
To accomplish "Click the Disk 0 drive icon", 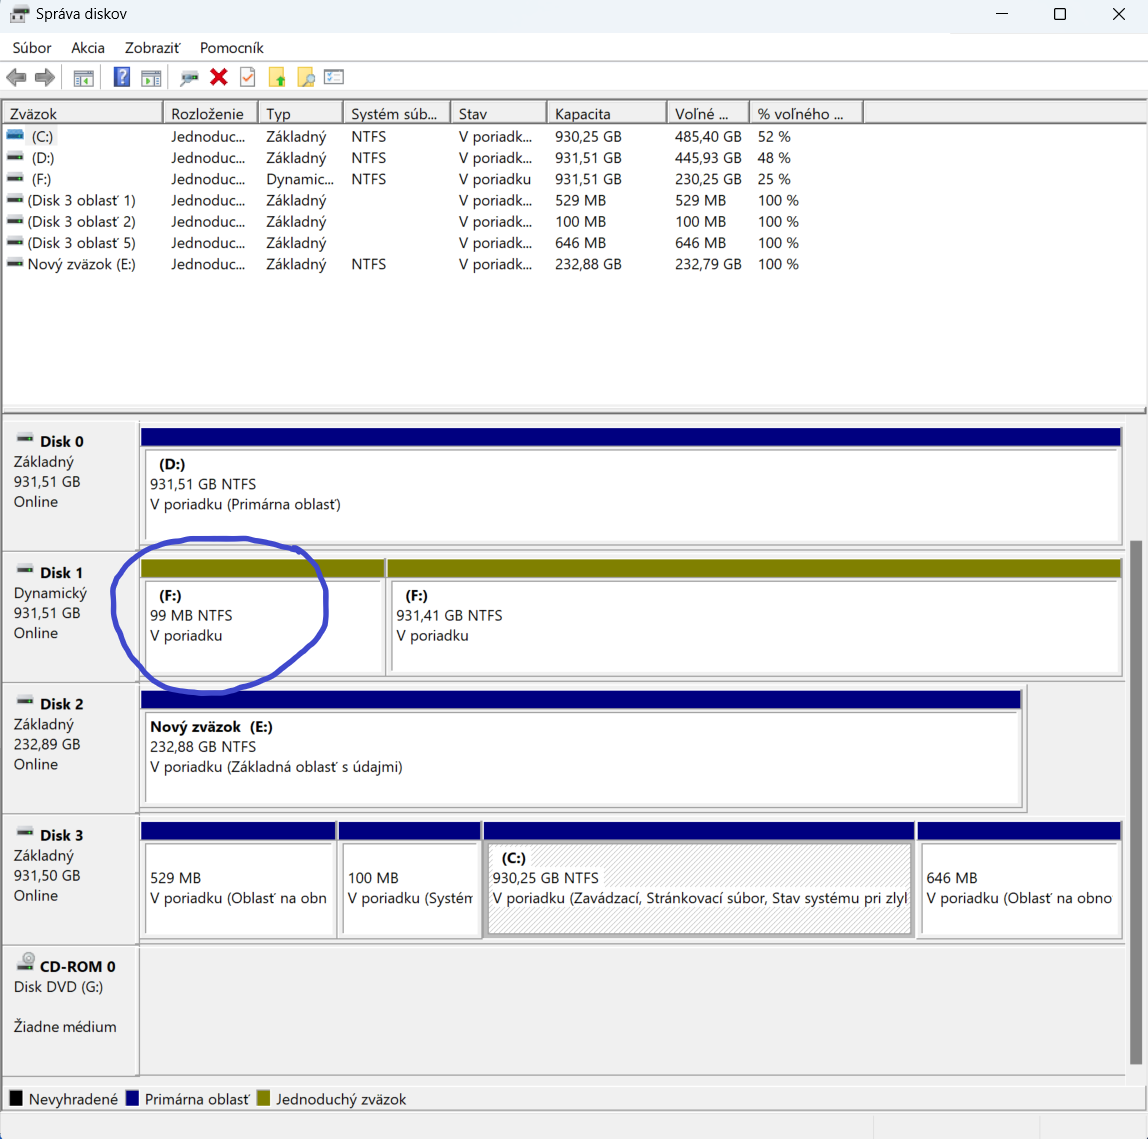I will pyautogui.click(x=25, y=438).
